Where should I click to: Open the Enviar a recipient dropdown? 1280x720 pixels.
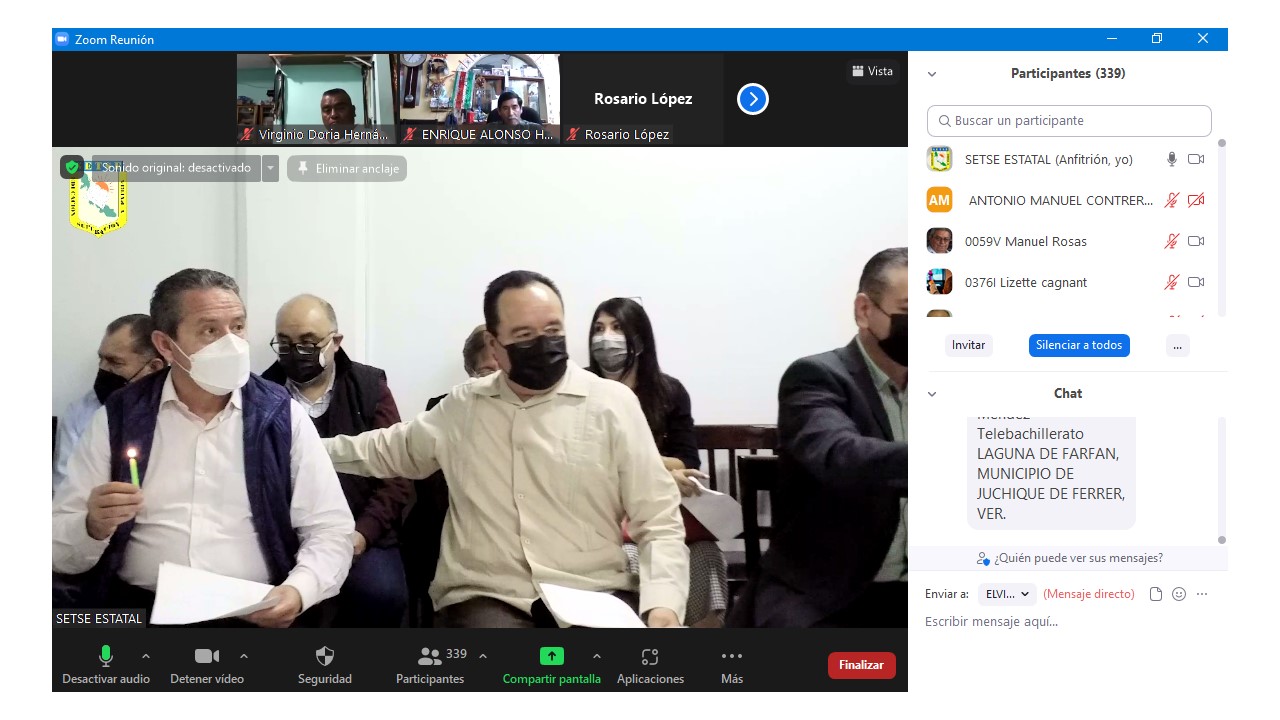point(1007,594)
